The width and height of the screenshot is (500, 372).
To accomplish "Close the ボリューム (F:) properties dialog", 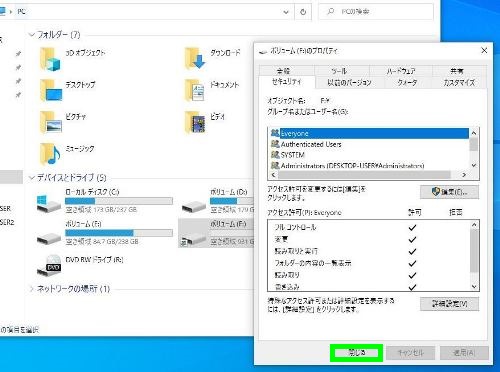I will tap(484, 51).
